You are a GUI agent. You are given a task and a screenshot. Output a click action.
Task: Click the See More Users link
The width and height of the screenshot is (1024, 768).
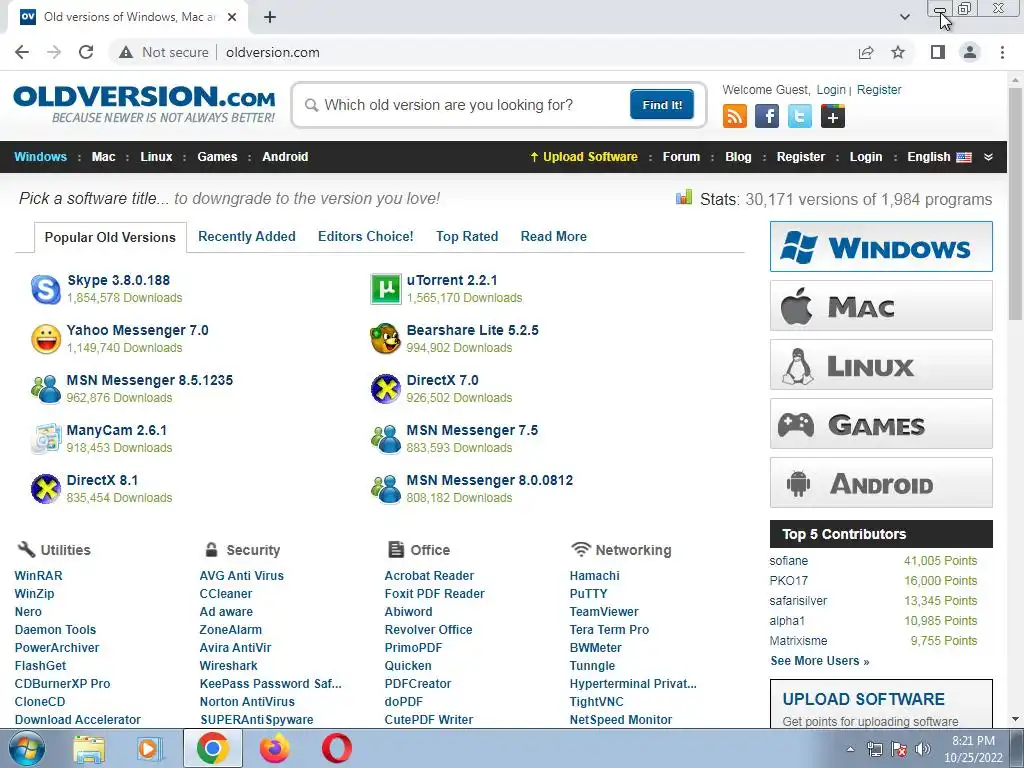pos(820,661)
